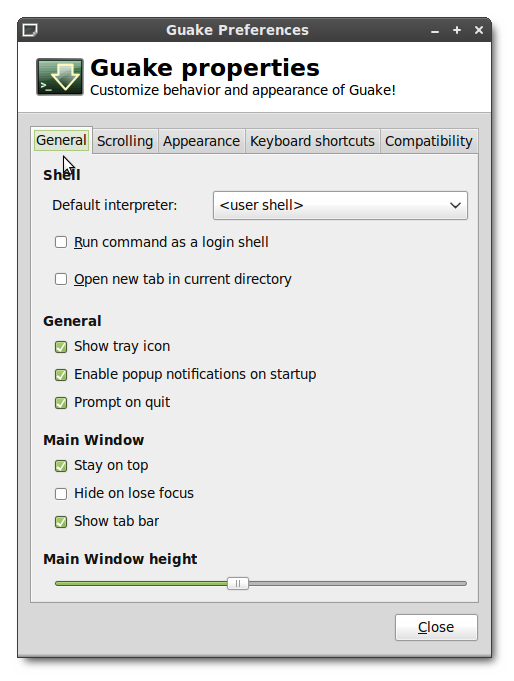Screen dimensions: 514x681
Task: Click the Main Window height slider handle
Action: [238, 583]
